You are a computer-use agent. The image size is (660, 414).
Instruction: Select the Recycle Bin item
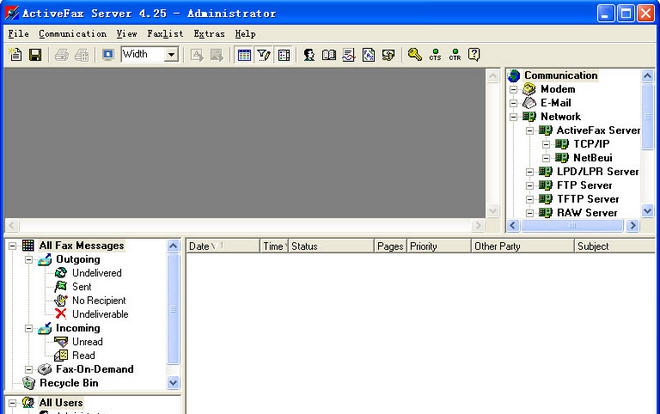(x=69, y=383)
